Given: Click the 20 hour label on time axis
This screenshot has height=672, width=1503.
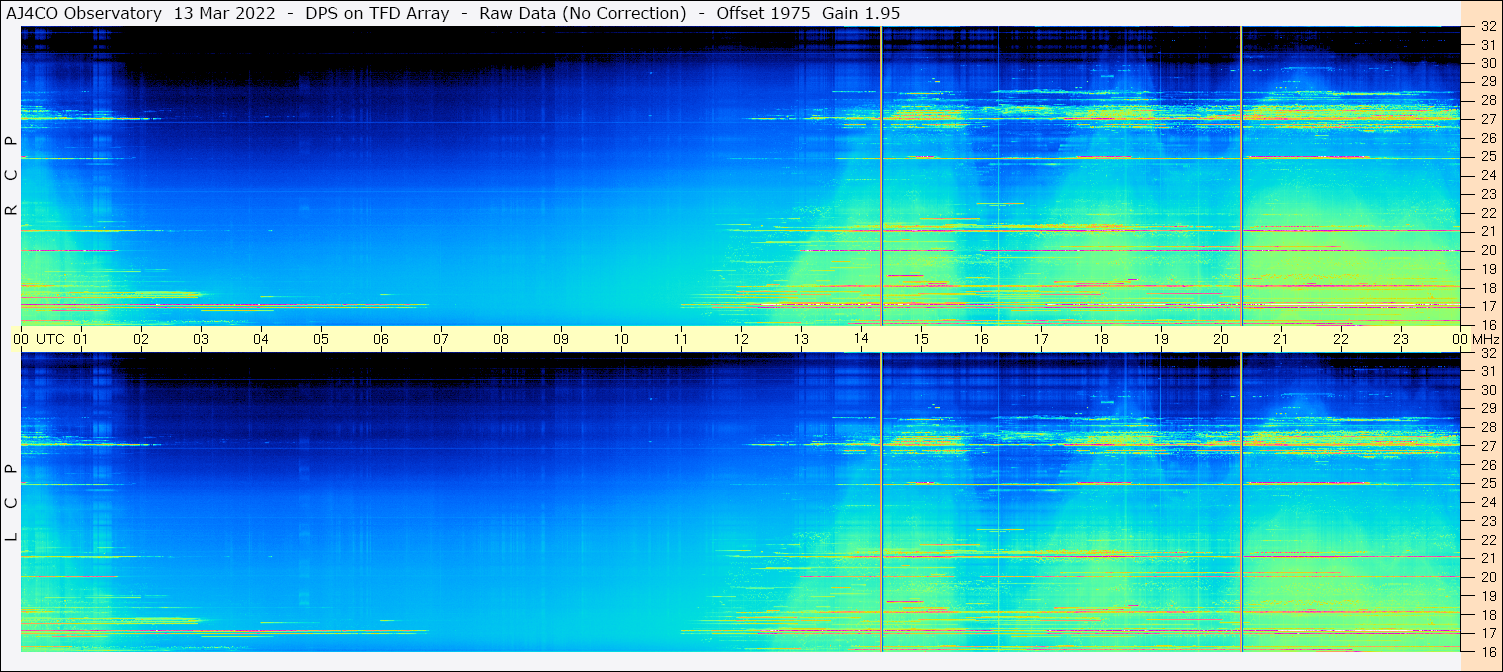Looking at the screenshot, I should point(1221,339).
